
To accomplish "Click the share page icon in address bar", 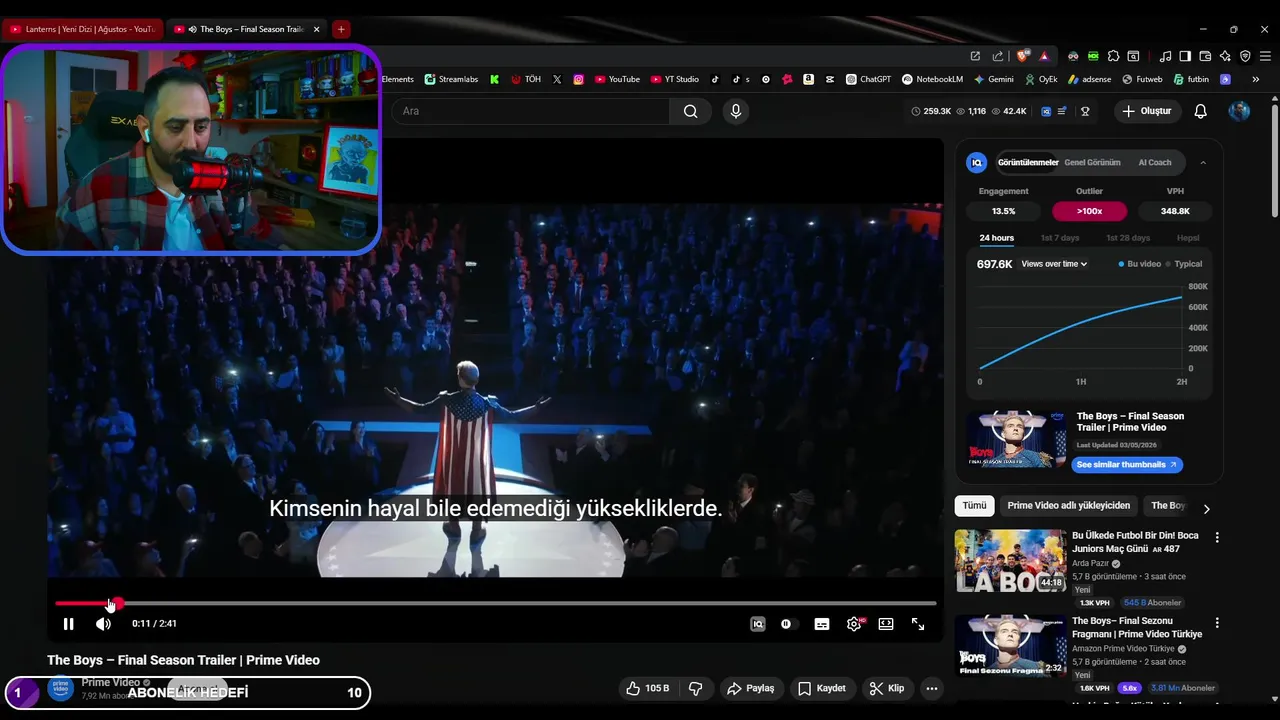I will pos(997,56).
